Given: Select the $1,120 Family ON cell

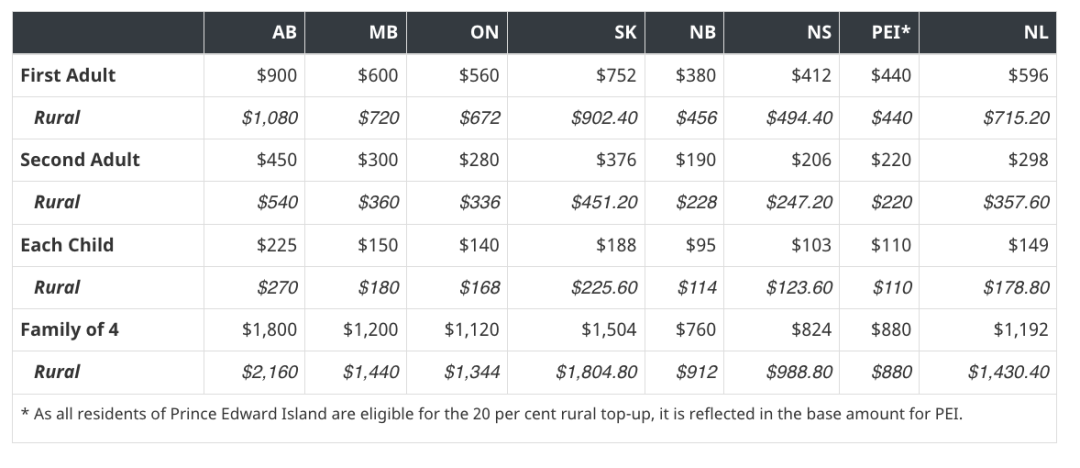Looking at the screenshot, I should coord(472,329).
